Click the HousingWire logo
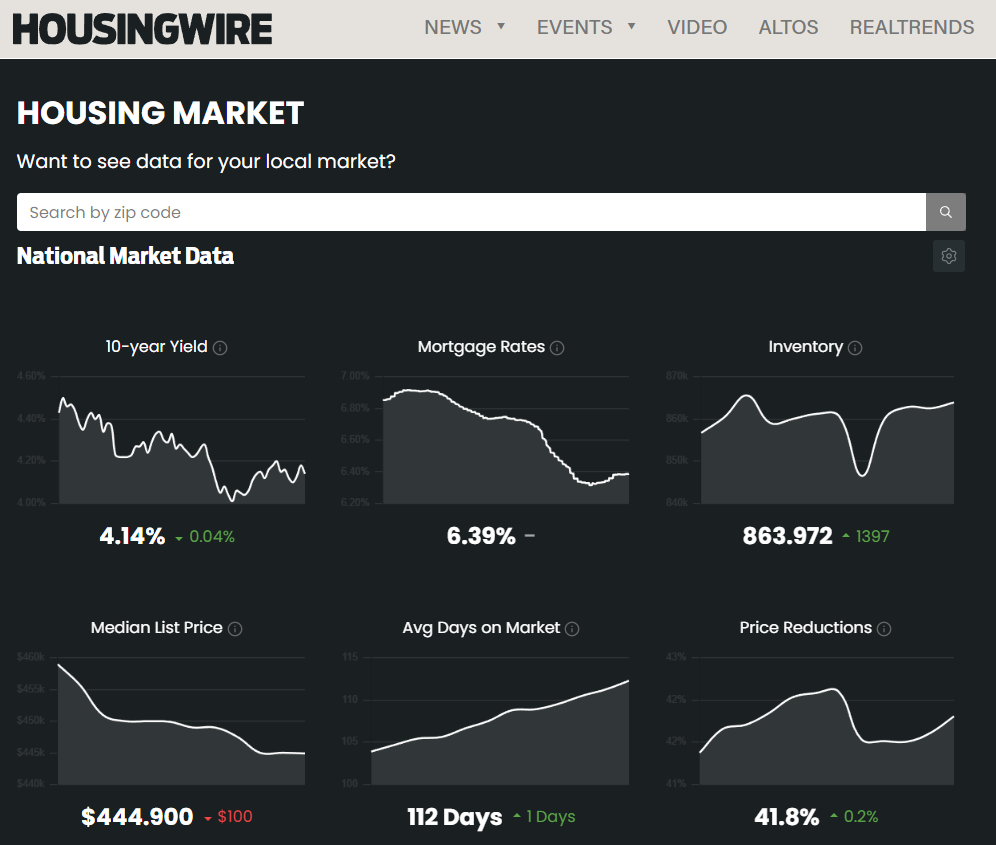Viewport: 996px width, 845px height. click(142, 29)
